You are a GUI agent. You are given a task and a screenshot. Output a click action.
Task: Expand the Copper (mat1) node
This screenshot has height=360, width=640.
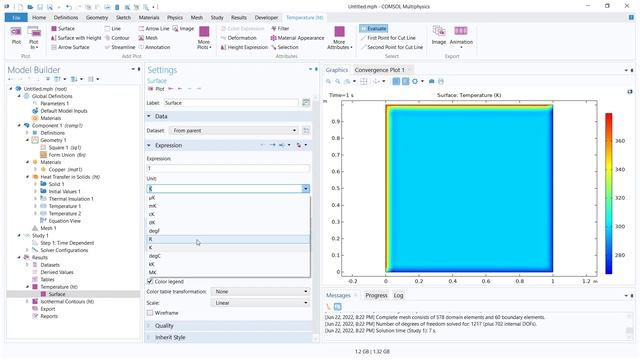point(36,169)
